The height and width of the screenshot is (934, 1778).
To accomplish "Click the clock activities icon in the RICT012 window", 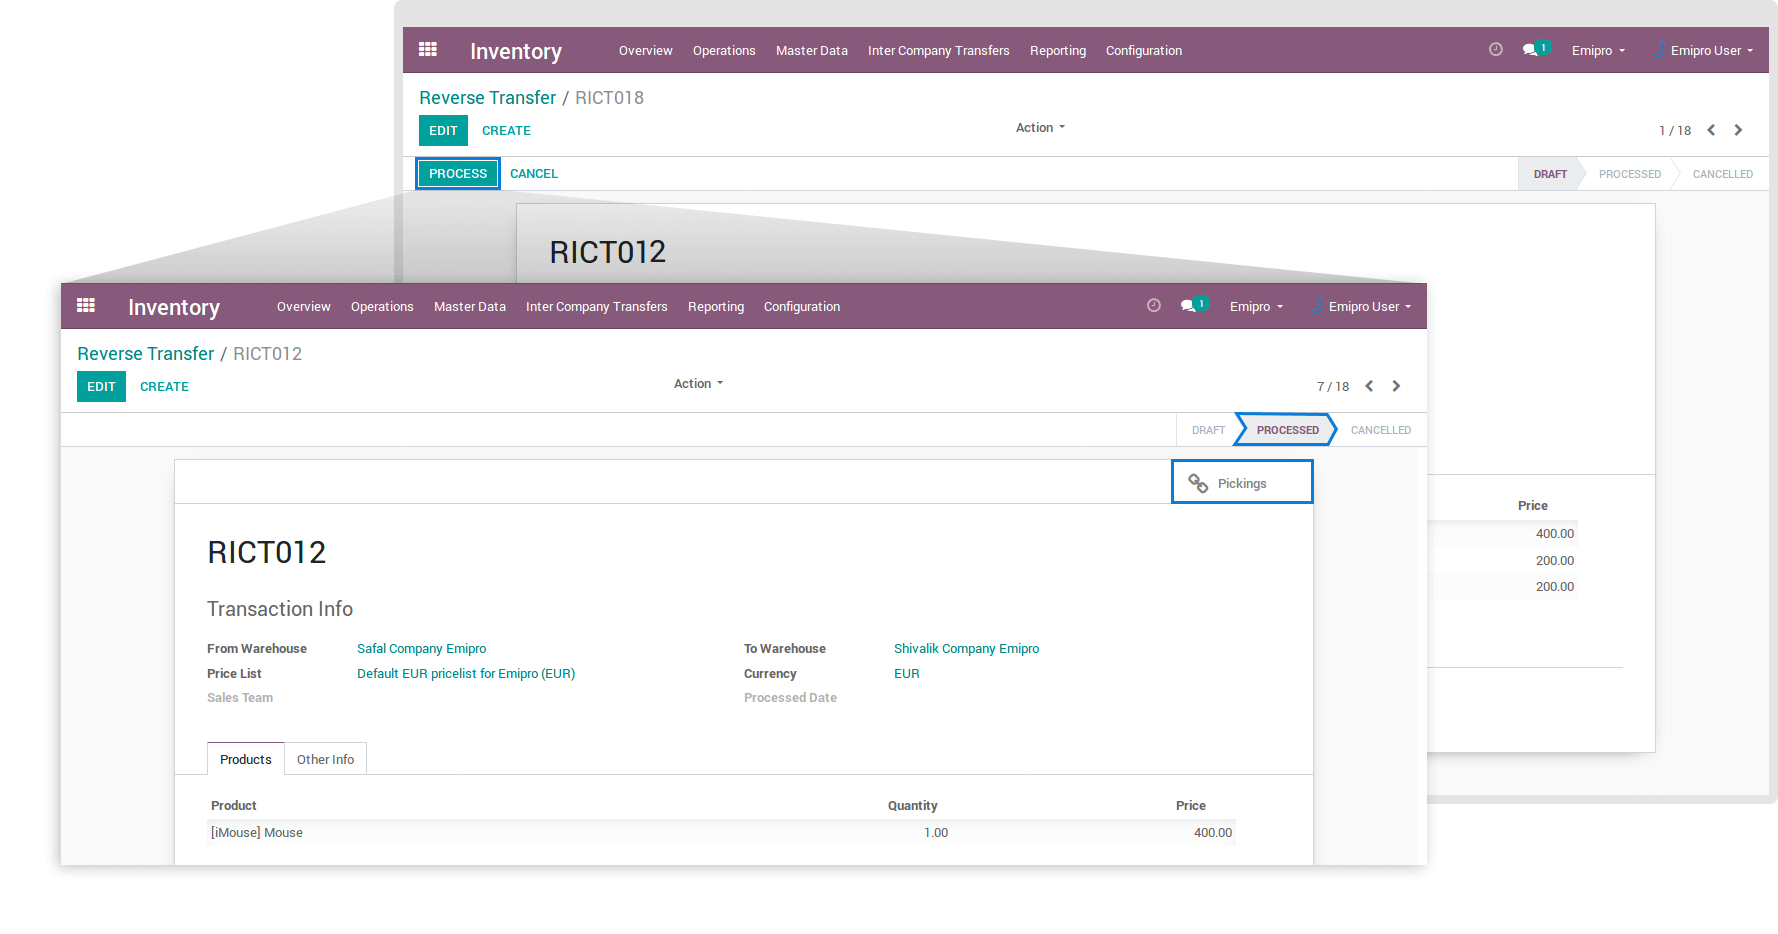I will pyautogui.click(x=1153, y=306).
